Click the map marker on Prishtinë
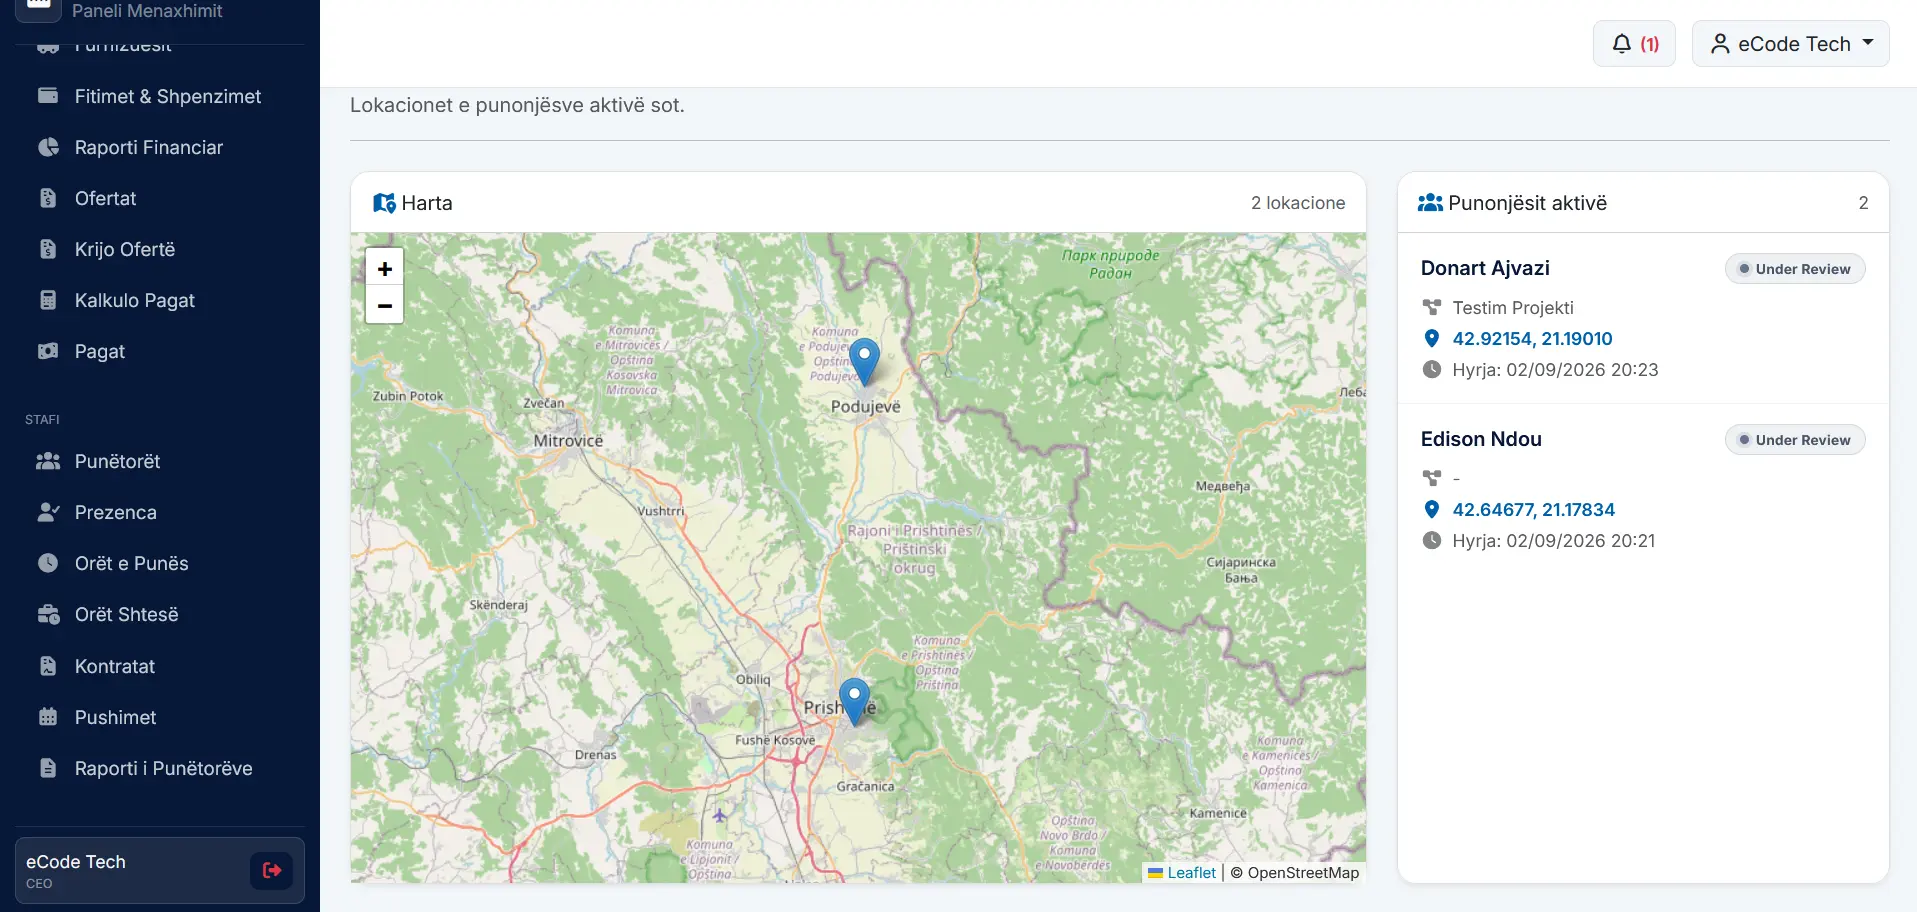Image resolution: width=1917 pixels, height=912 pixels. click(x=854, y=701)
